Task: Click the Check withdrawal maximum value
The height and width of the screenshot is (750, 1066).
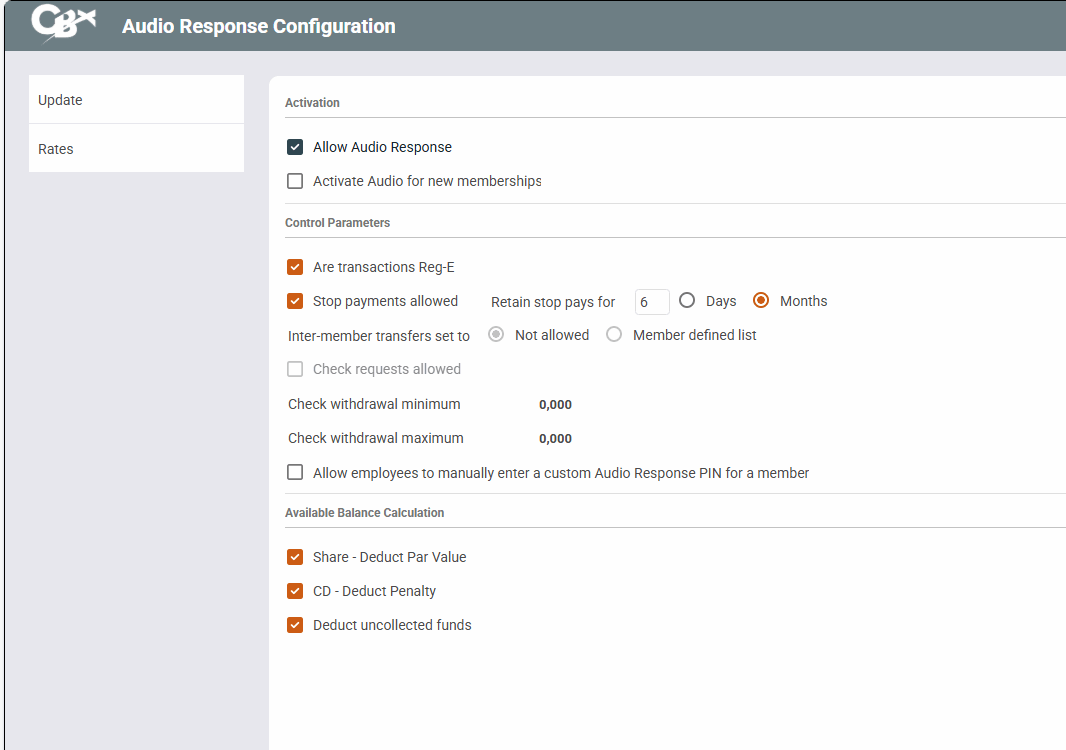Action: 555,439
